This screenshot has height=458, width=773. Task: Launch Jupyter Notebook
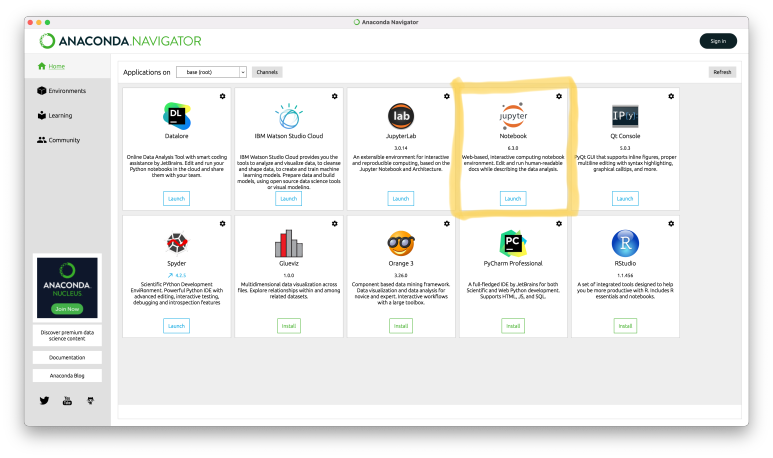pos(513,199)
